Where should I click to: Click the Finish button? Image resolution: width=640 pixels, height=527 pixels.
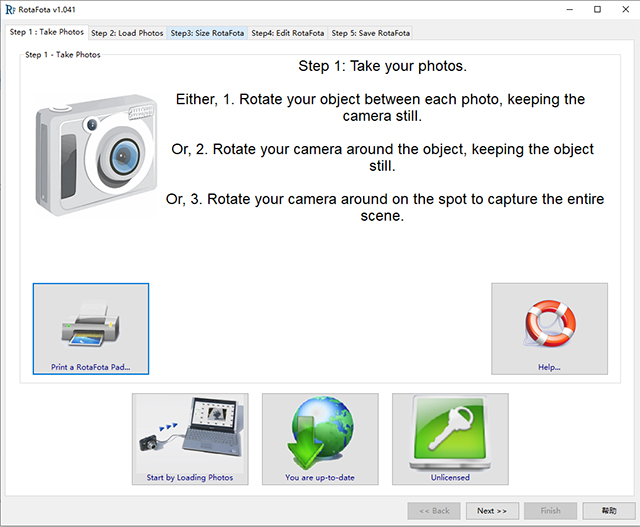(550, 511)
